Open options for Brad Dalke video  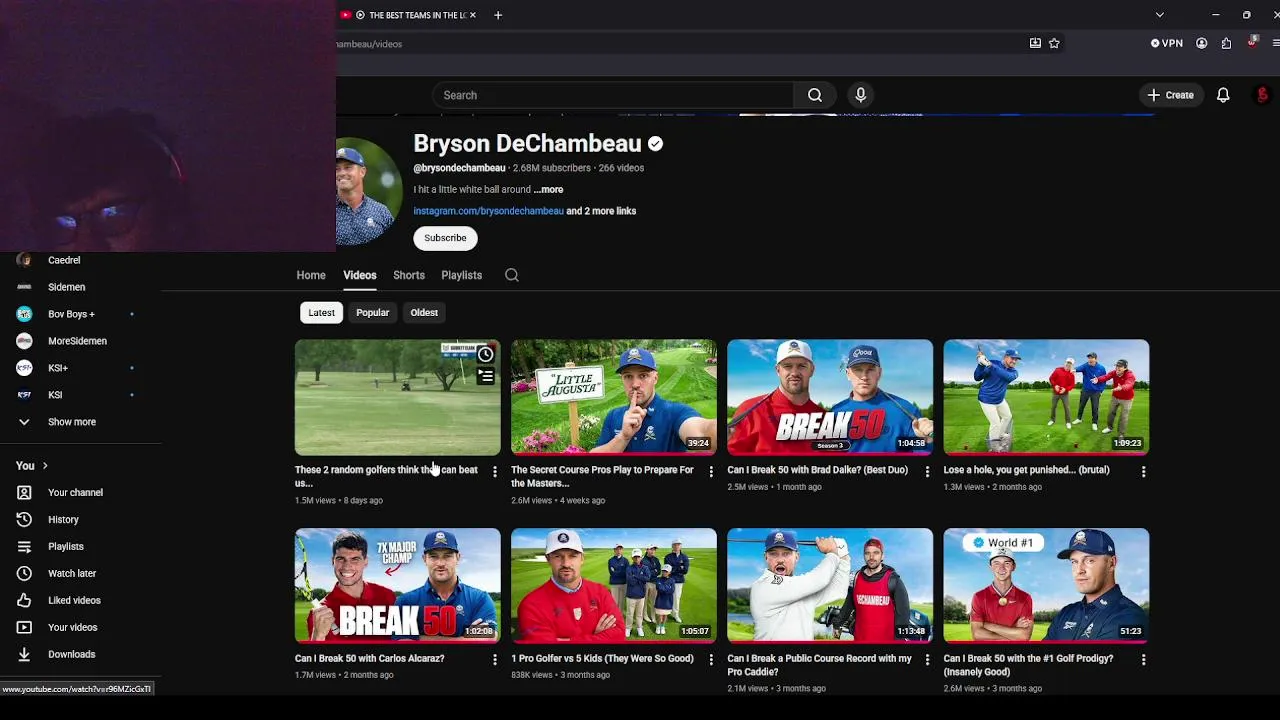point(927,471)
